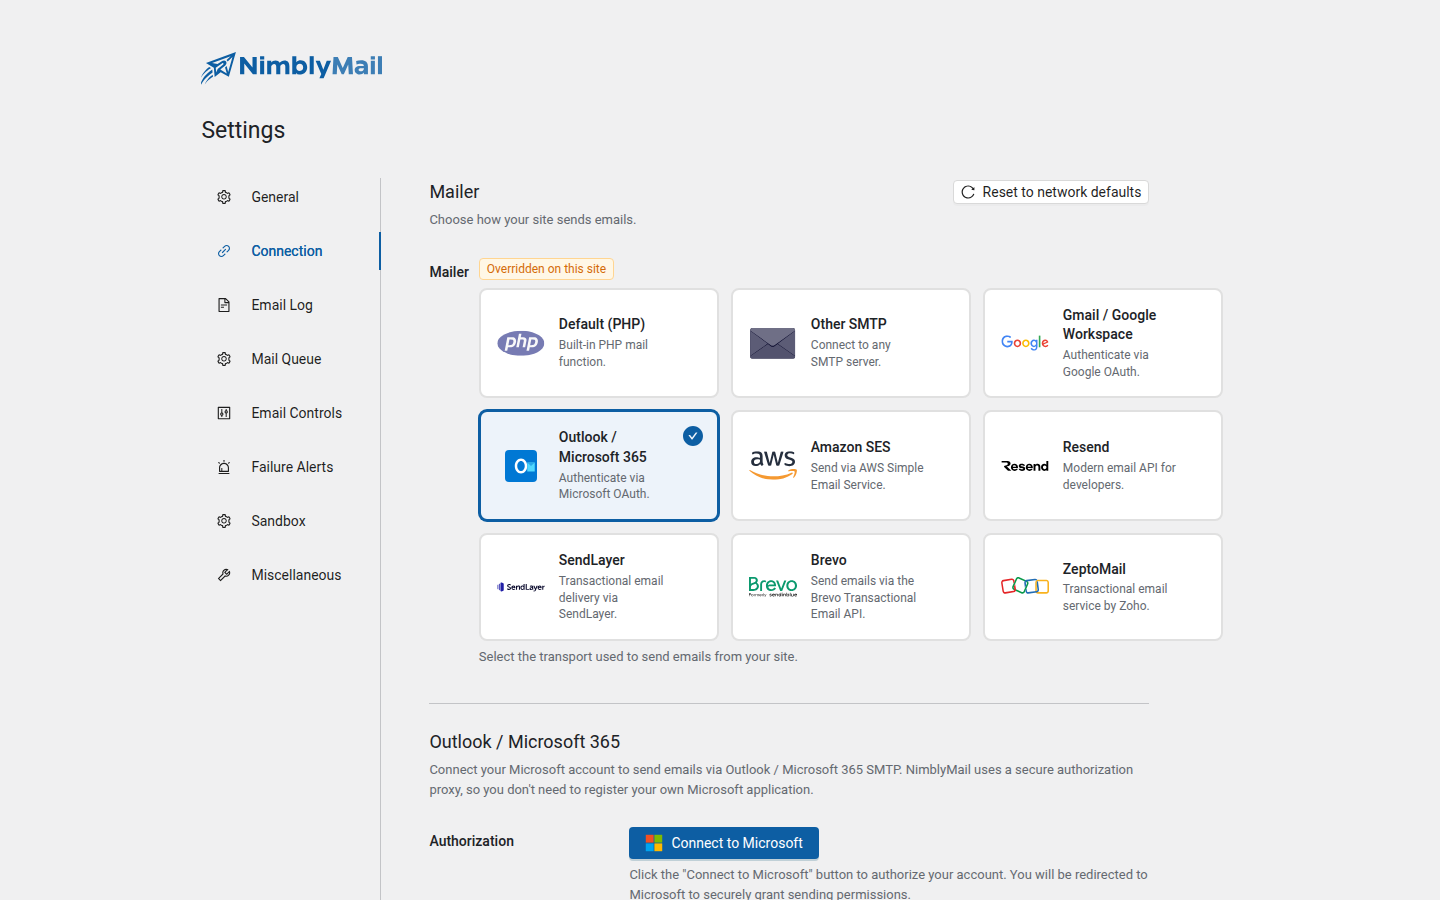This screenshot has height=900, width=1440.
Task: Click the Other SMTP envelope icon
Action: [x=773, y=343]
